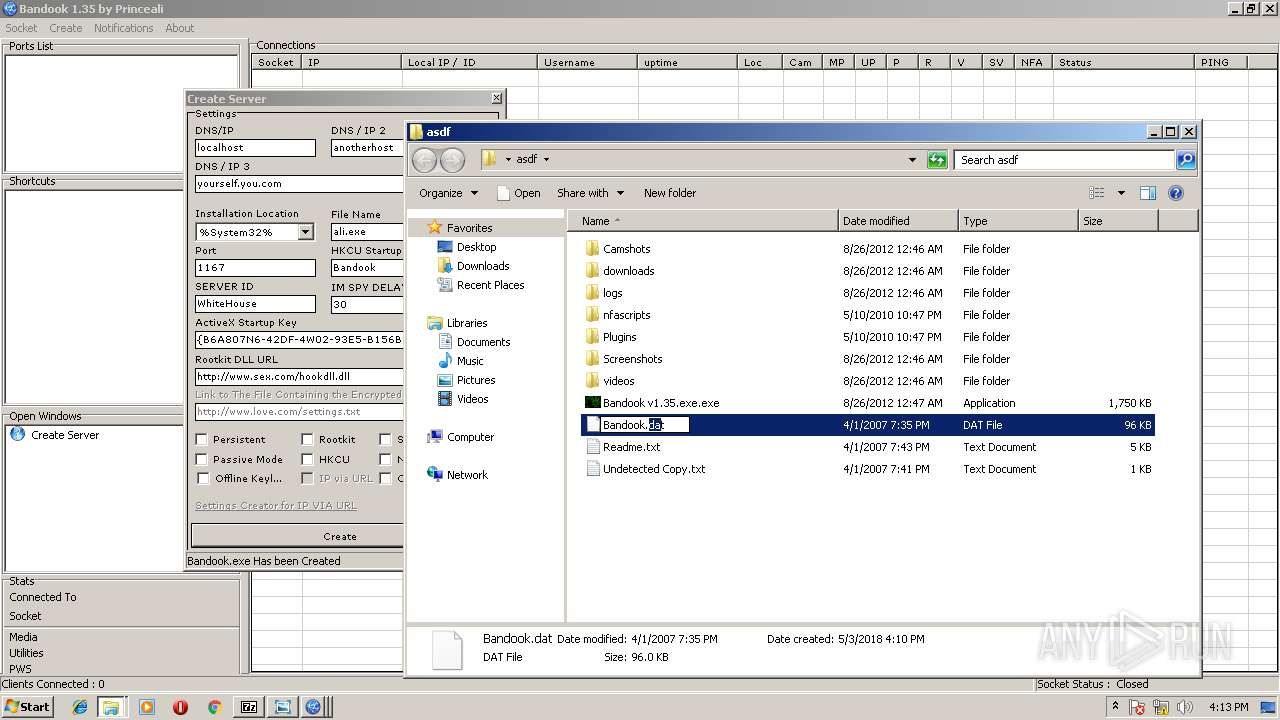Open the views dropdown arrow
This screenshot has height=720, width=1280.
coord(1121,193)
